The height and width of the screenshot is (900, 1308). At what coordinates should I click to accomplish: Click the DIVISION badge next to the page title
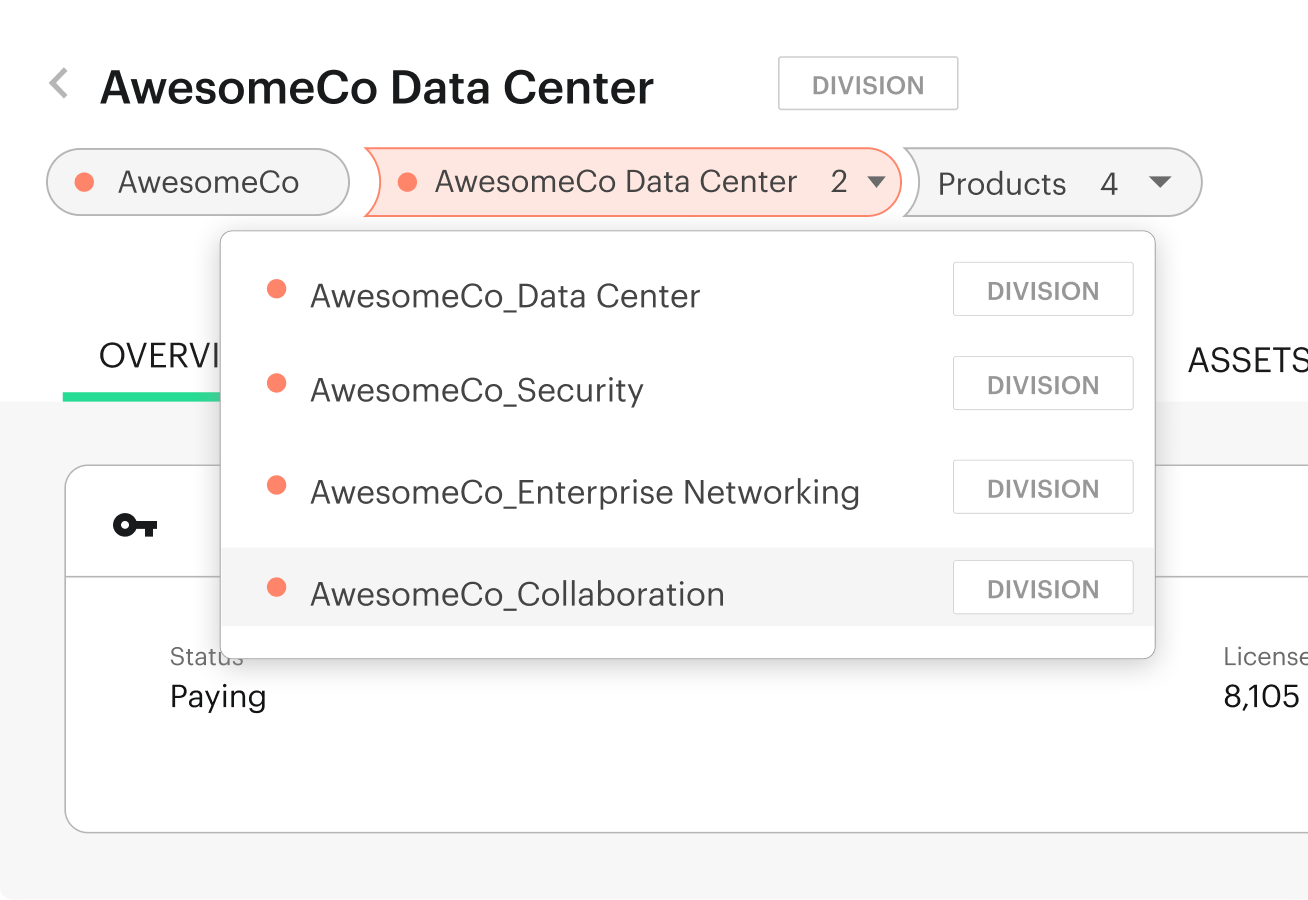click(867, 84)
